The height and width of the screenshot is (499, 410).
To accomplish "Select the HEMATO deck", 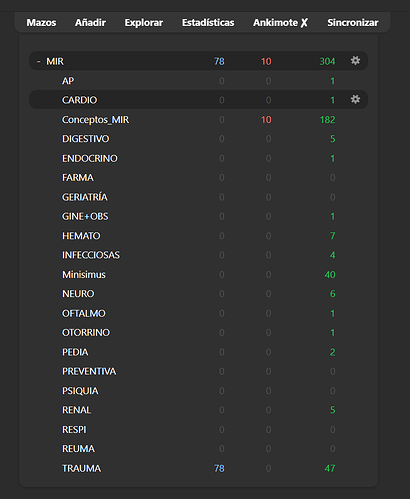I will 81,236.
